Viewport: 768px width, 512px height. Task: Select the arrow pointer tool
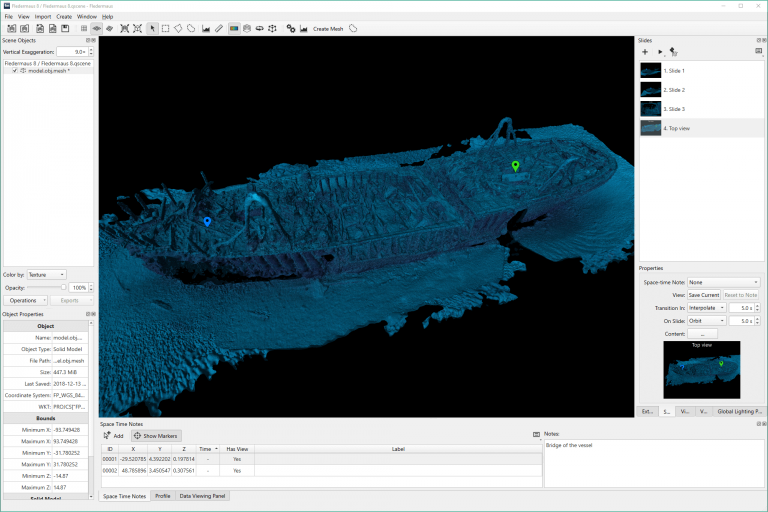(152, 28)
